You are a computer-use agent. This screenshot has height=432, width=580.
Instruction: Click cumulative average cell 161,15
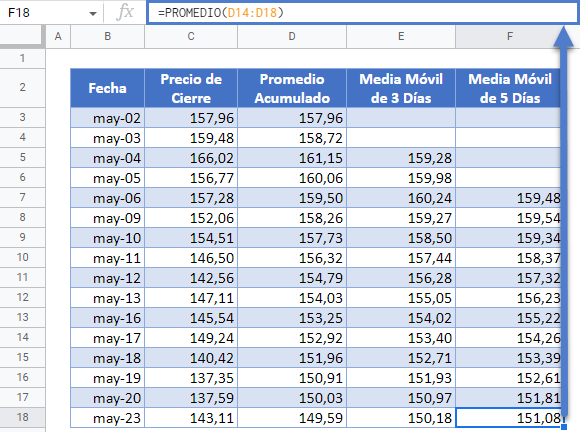coord(292,158)
